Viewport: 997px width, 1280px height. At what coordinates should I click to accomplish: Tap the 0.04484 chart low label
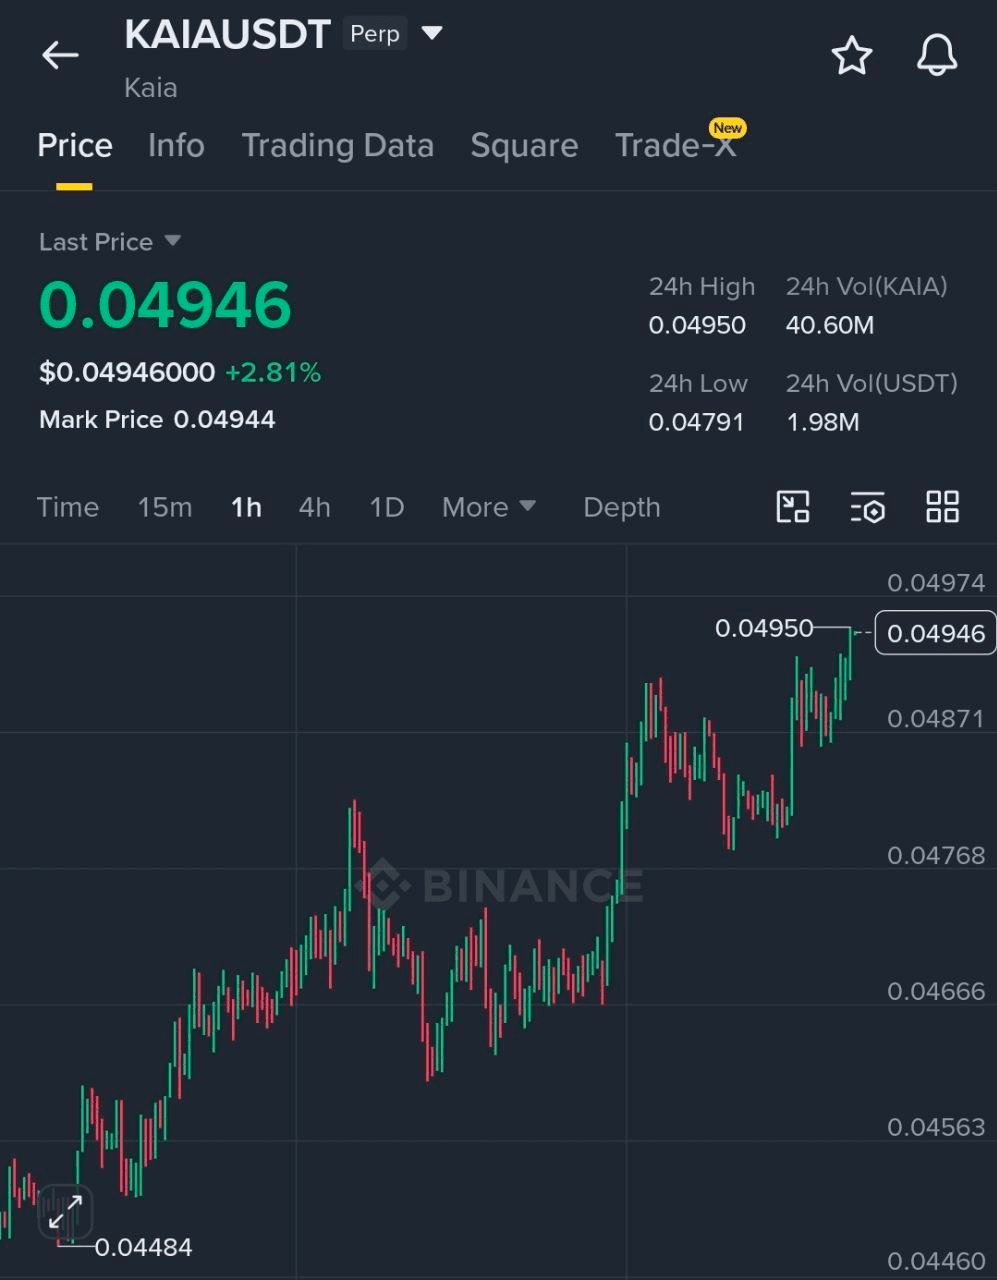click(144, 1247)
